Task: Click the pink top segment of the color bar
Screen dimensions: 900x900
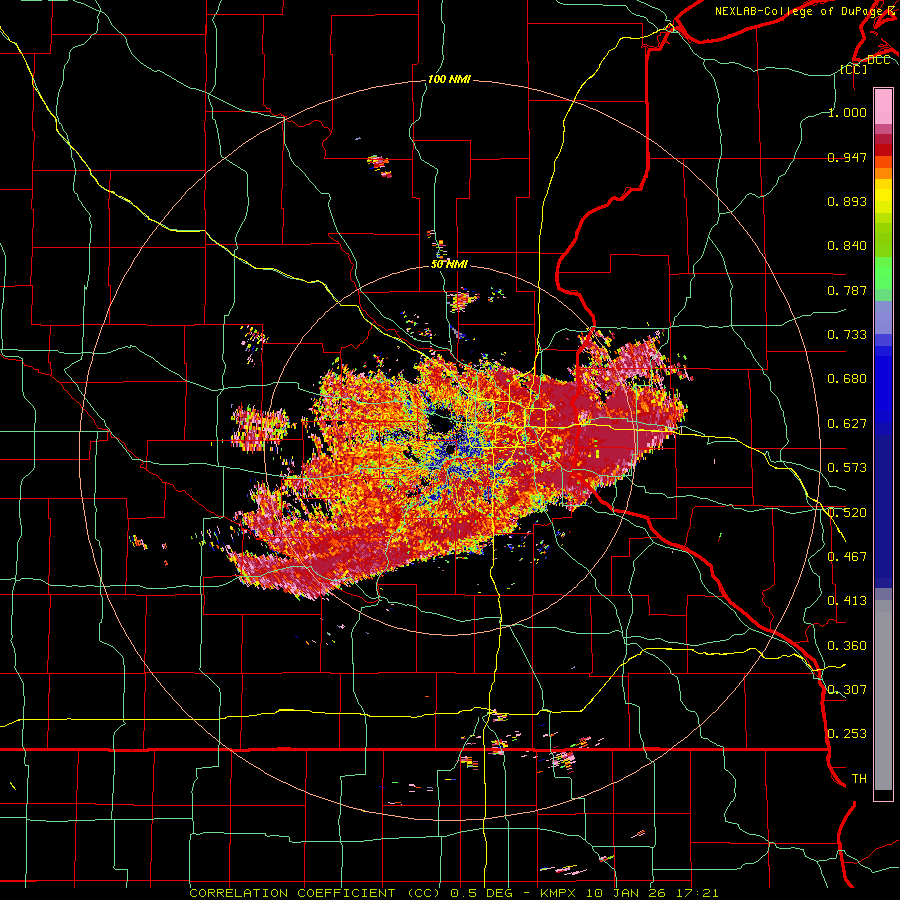Action: [883, 106]
